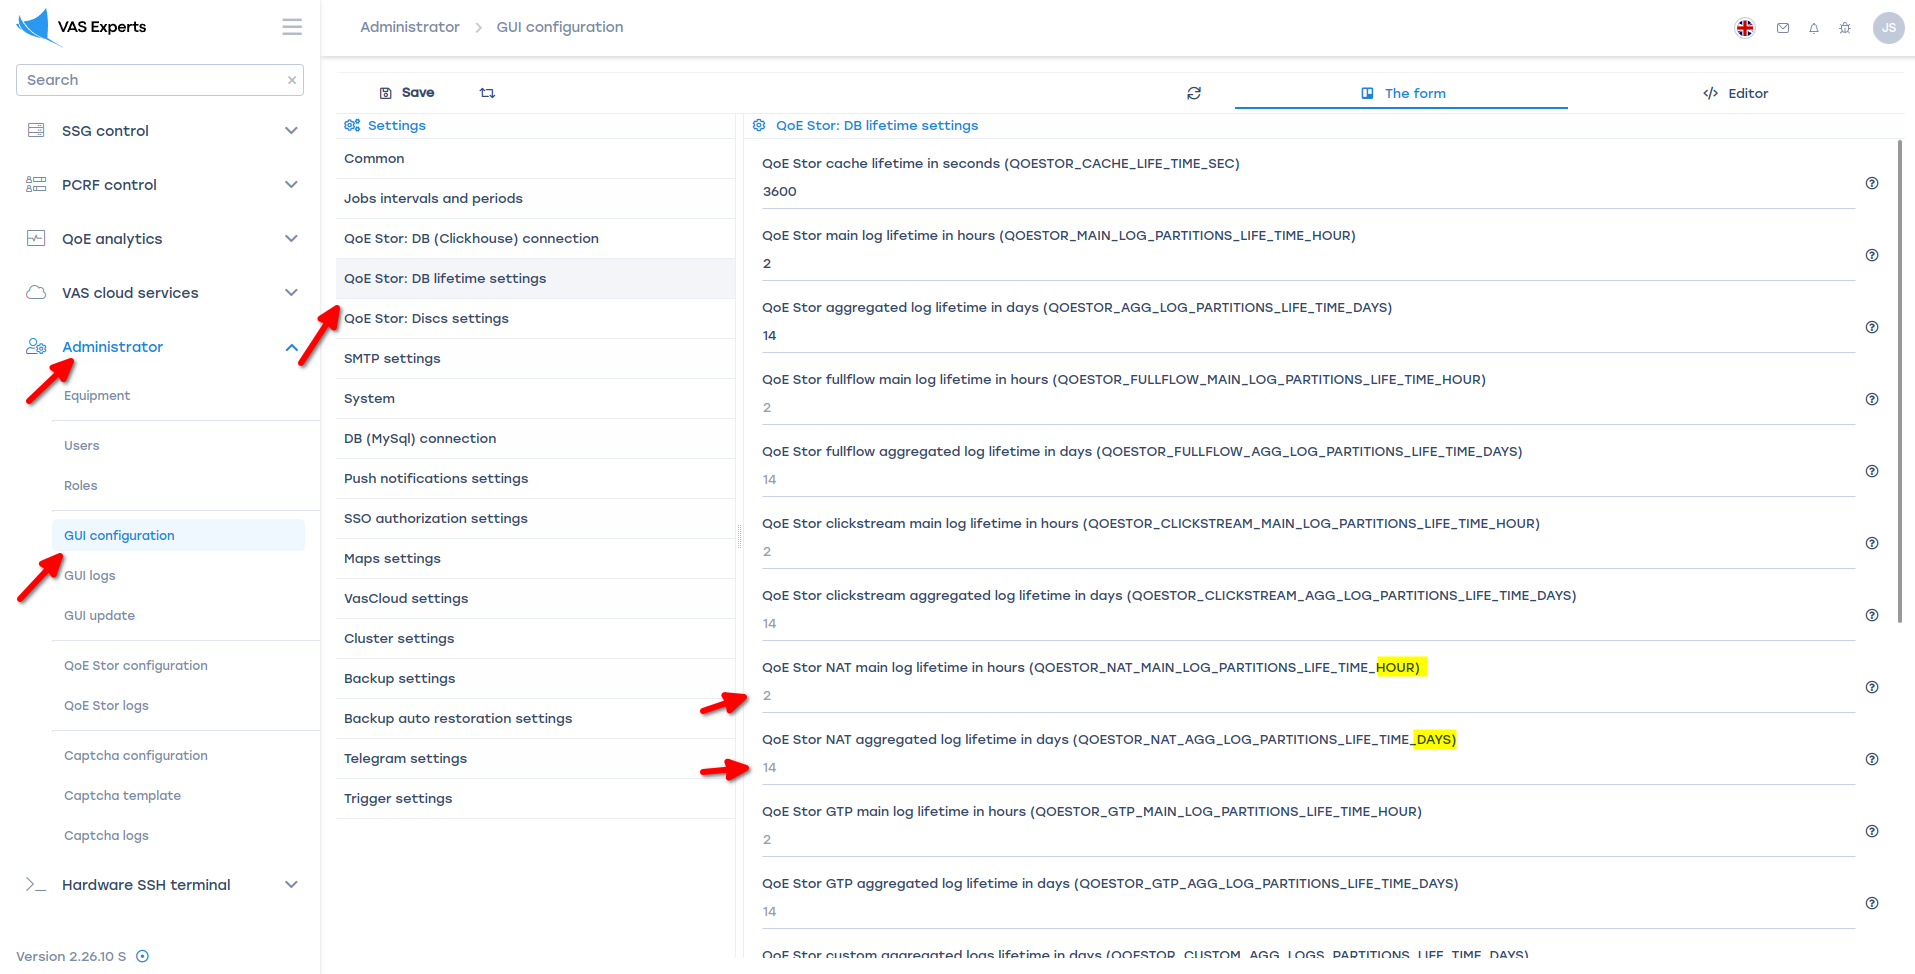Select the The form tab
Screen dimensions: 1915x974
pyautogui.click(x=1402, y=93)
